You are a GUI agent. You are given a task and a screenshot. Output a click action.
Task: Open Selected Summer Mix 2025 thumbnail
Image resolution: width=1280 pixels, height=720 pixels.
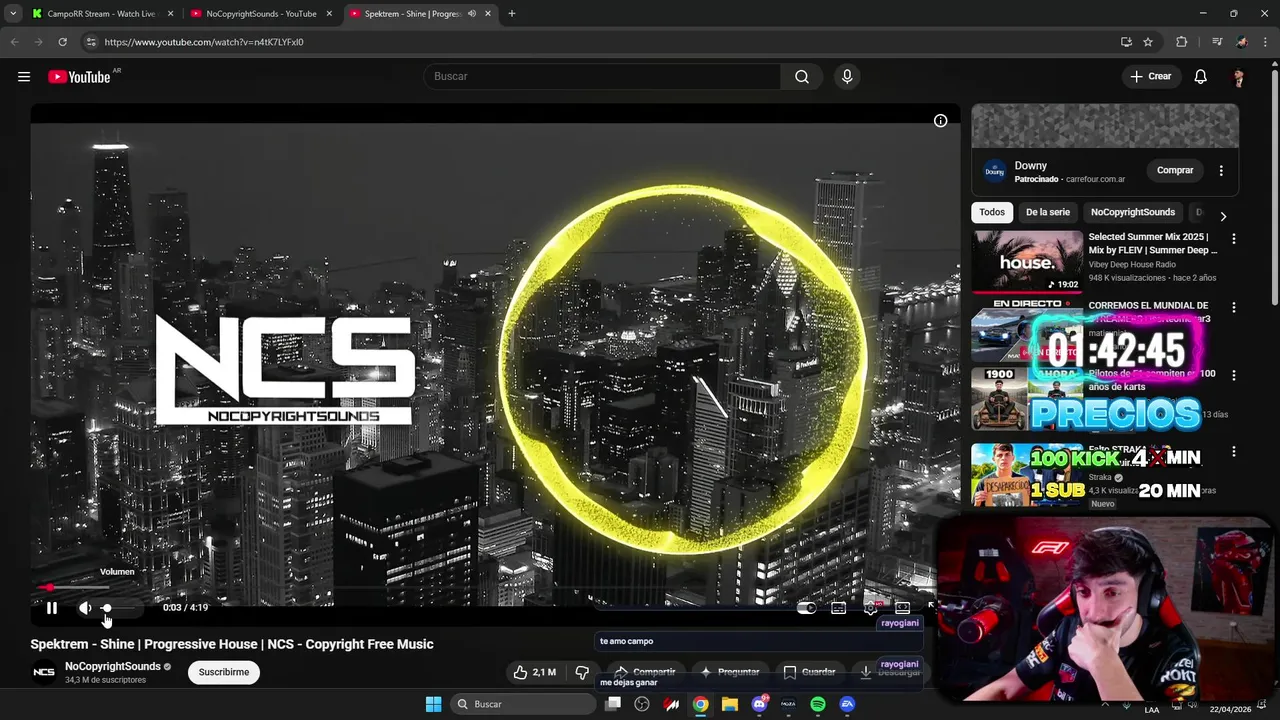1027,261
